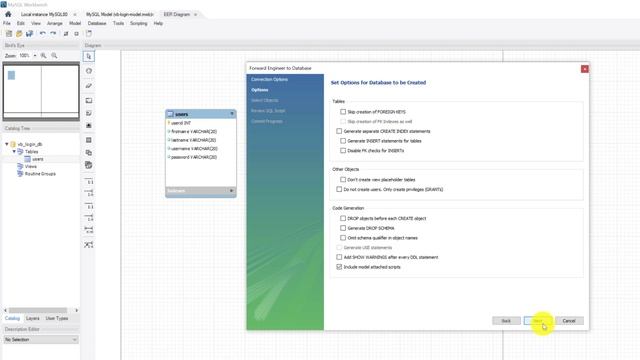This screenshot has width=640, height=360.
Task: Click the catalog tree scroll right arrow
Action: [76, 311]
